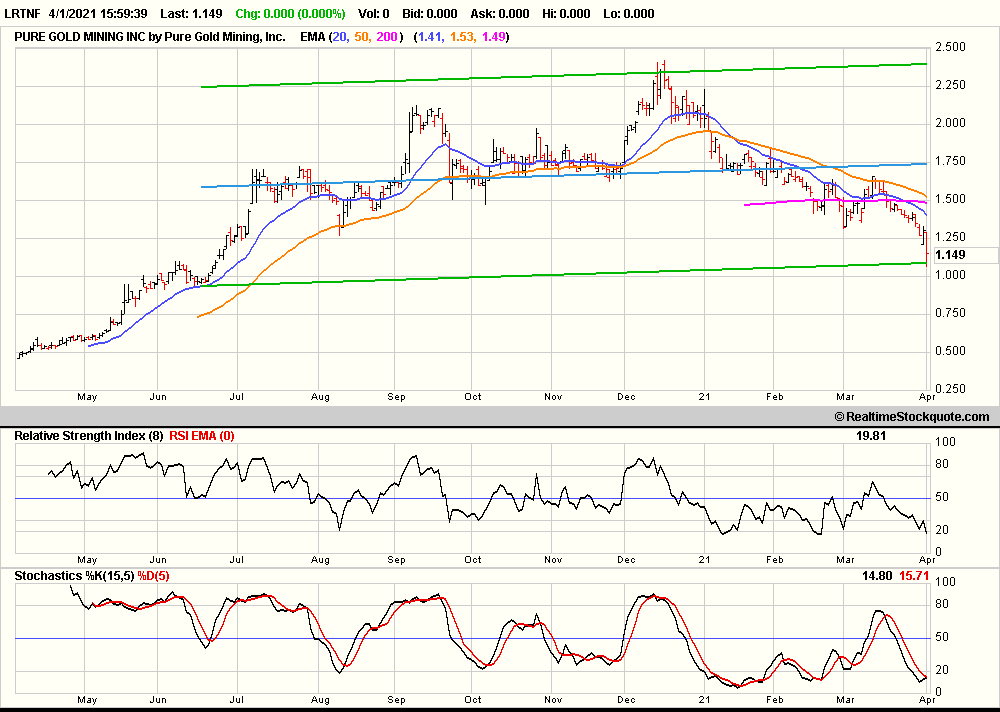Select the PURE GOLD MINING INC chart title

tap(150, 37)
